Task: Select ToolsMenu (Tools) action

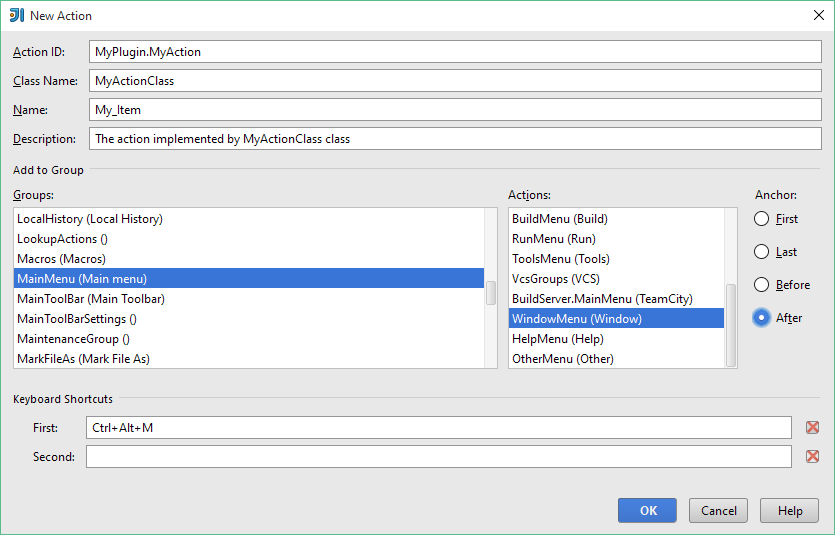Action: [x=560, y=259]
